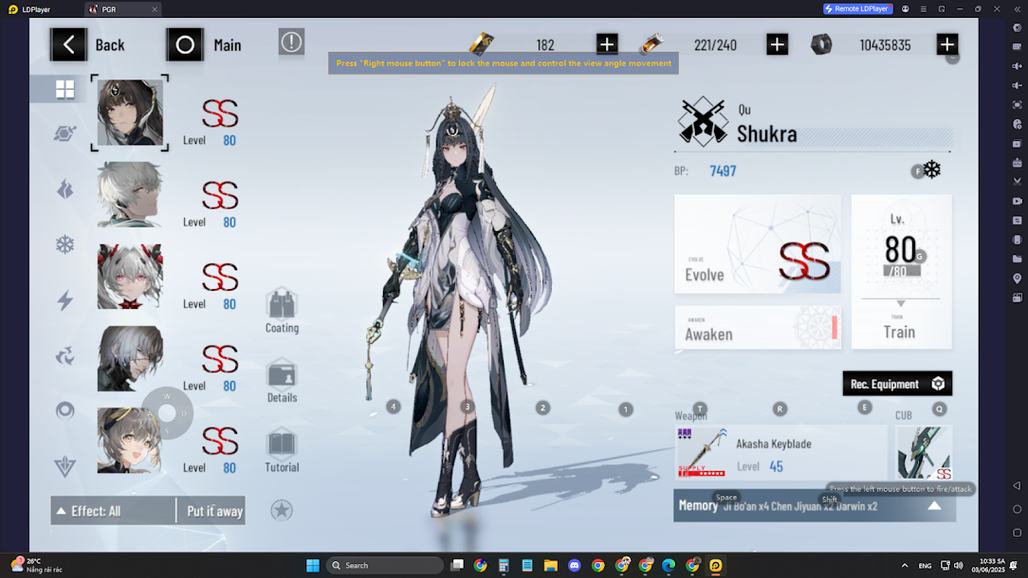Show all characters with the grid filter
Viewport: 1028px width, 578px height.
coord(65,89)
